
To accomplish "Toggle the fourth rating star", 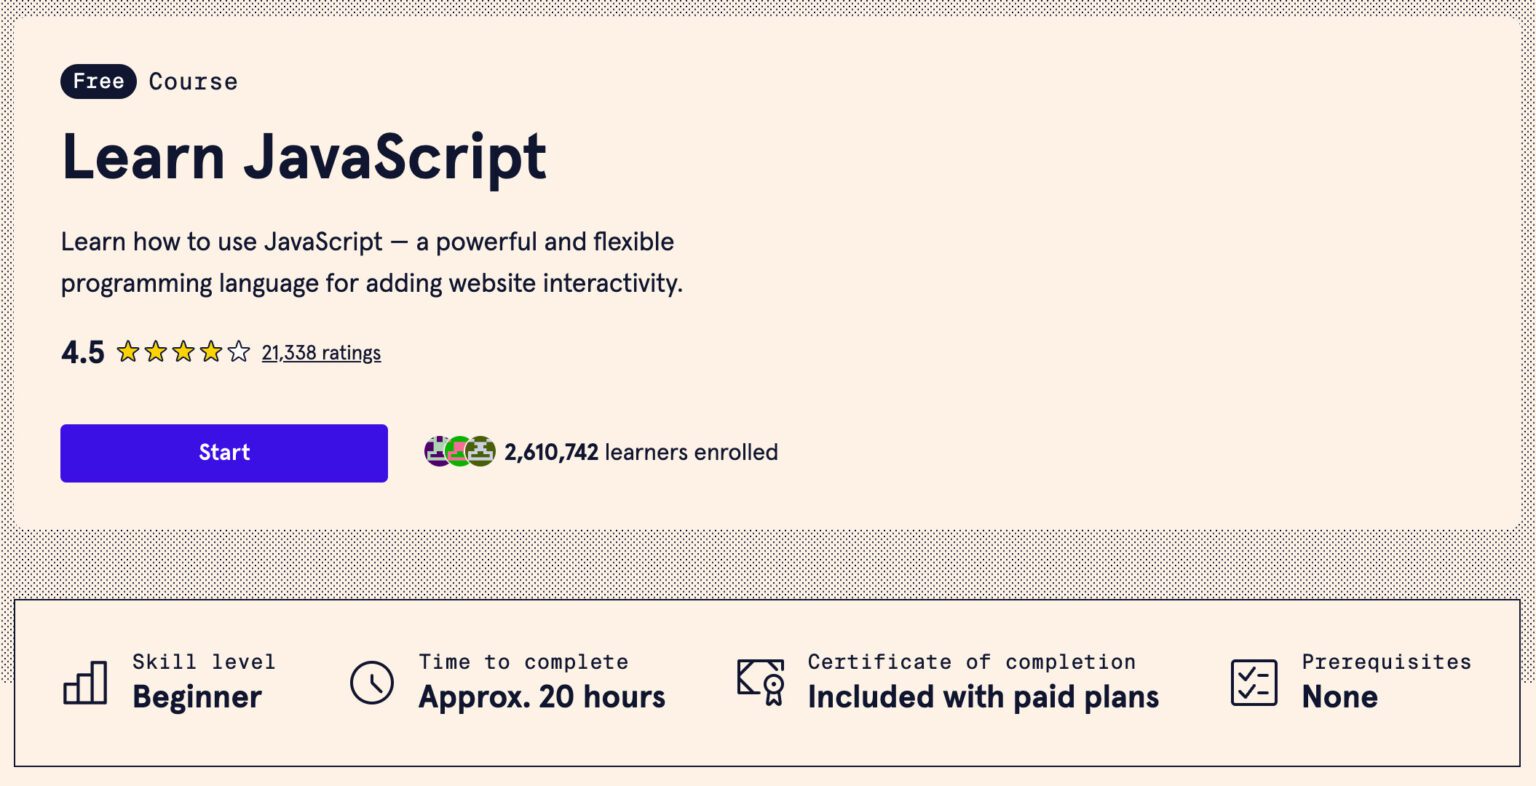I will [x=211, y=352].
